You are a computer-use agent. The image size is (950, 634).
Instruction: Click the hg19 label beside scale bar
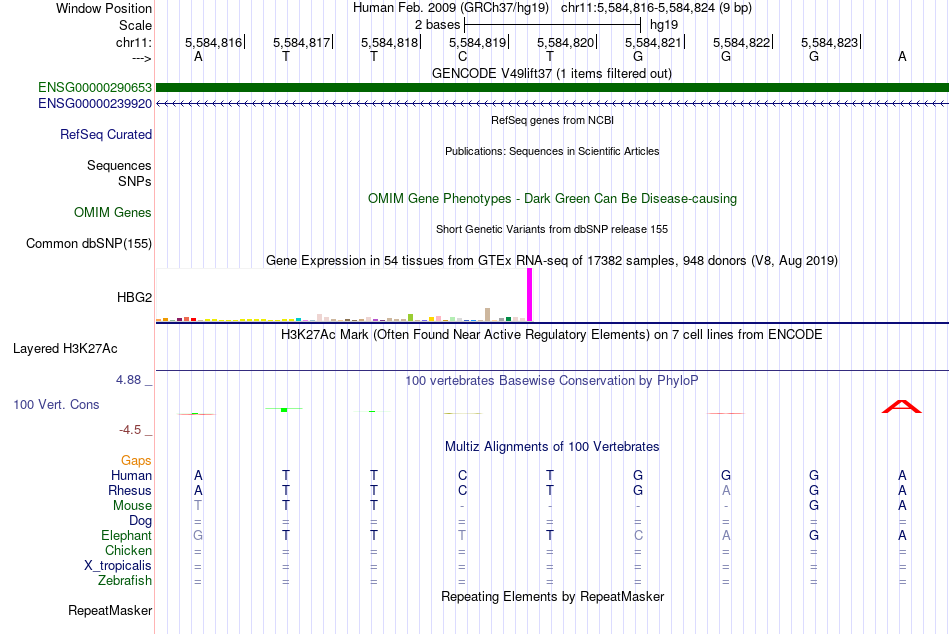664,25
